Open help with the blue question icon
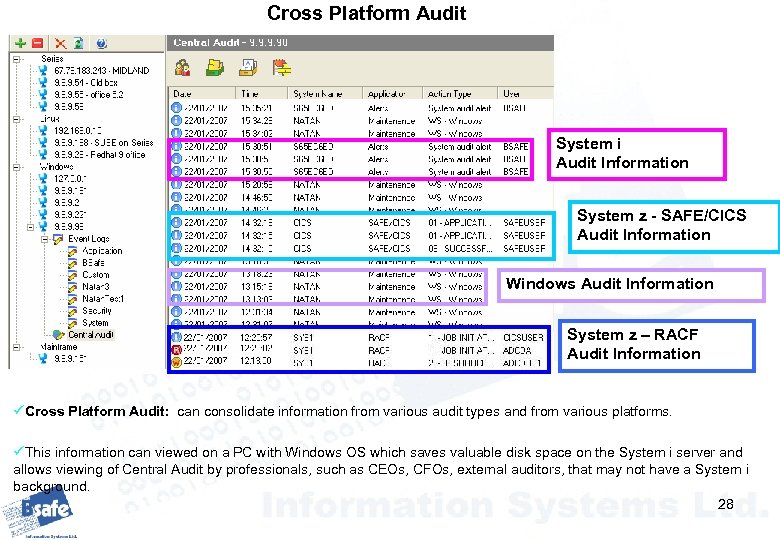 (101, 43)
